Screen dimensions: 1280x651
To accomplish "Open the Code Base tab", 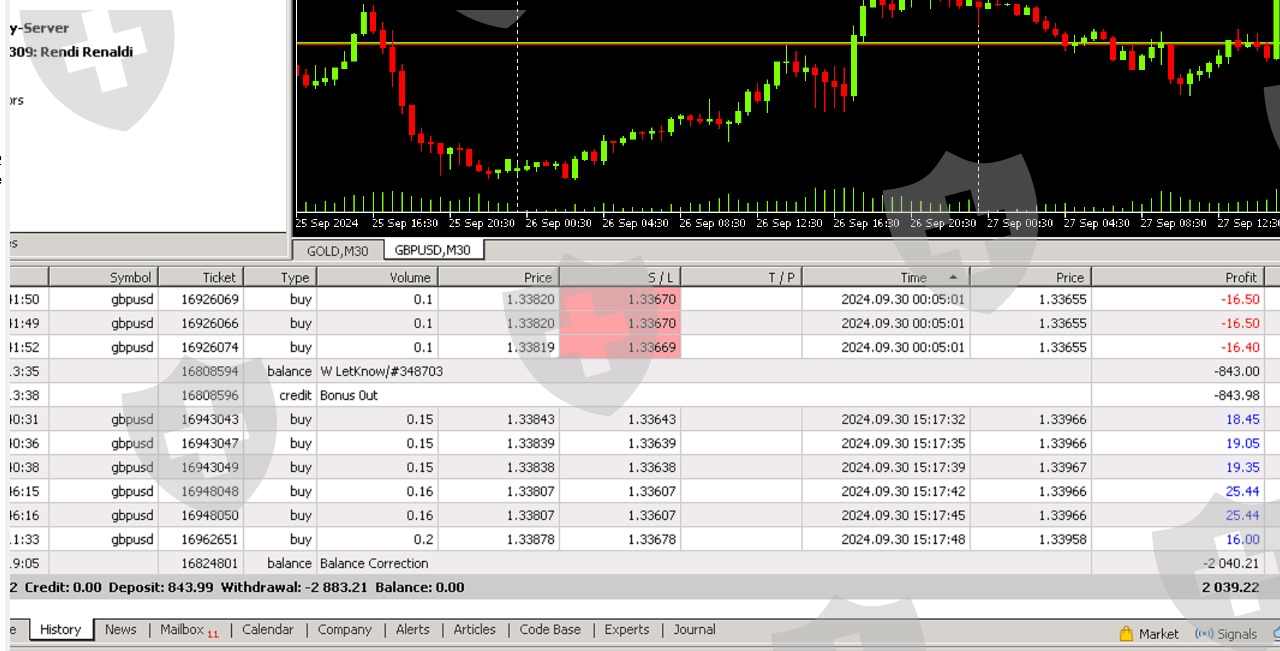I will (549, 629).
